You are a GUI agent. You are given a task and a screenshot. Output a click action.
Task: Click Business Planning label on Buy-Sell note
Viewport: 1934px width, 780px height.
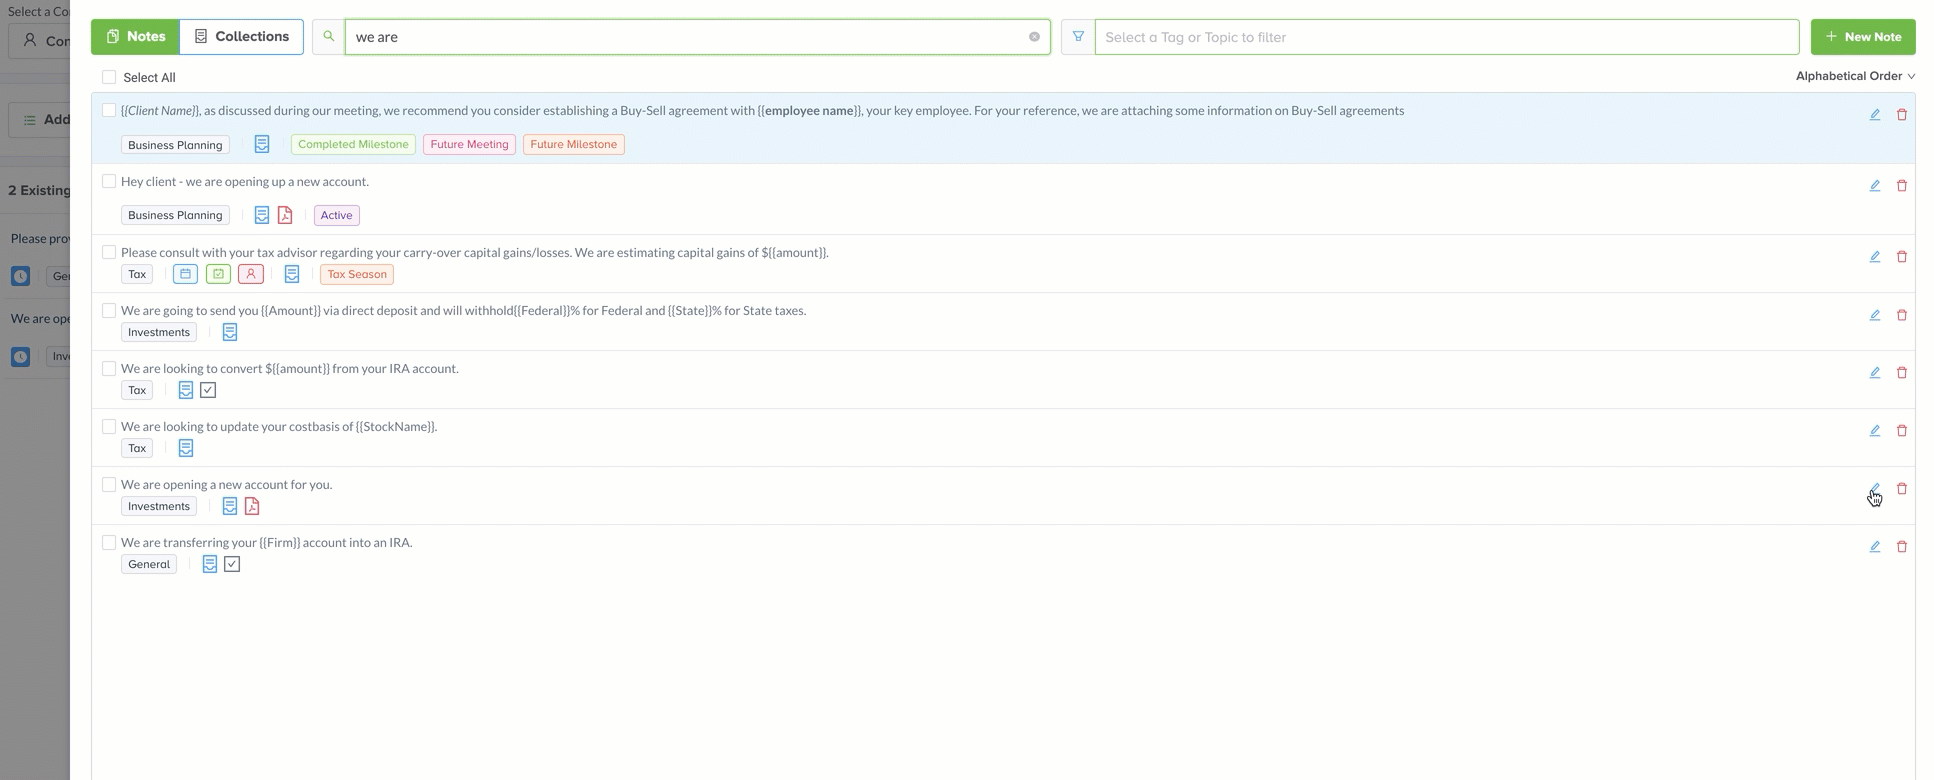pyautogui.click(x=175, y=145)
